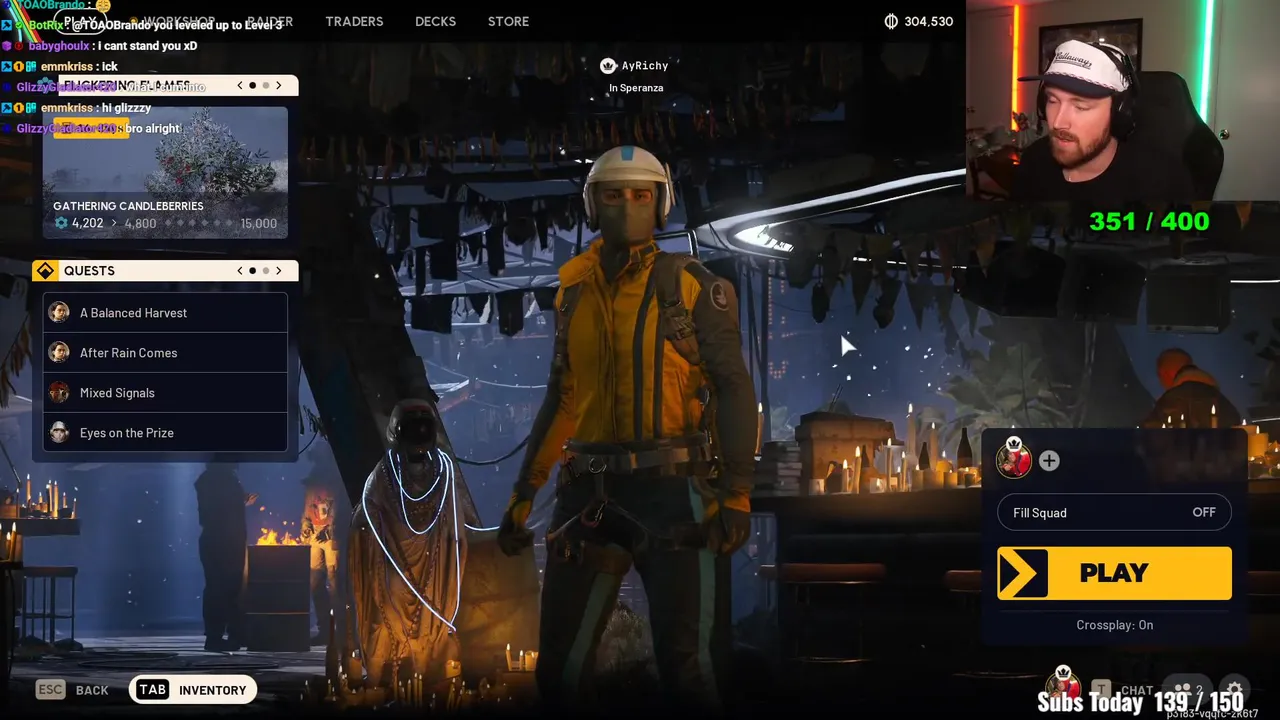Go to next Flickering Flames event page
The height and width of the screenshot is (720, 1280).
coord(279,85)
